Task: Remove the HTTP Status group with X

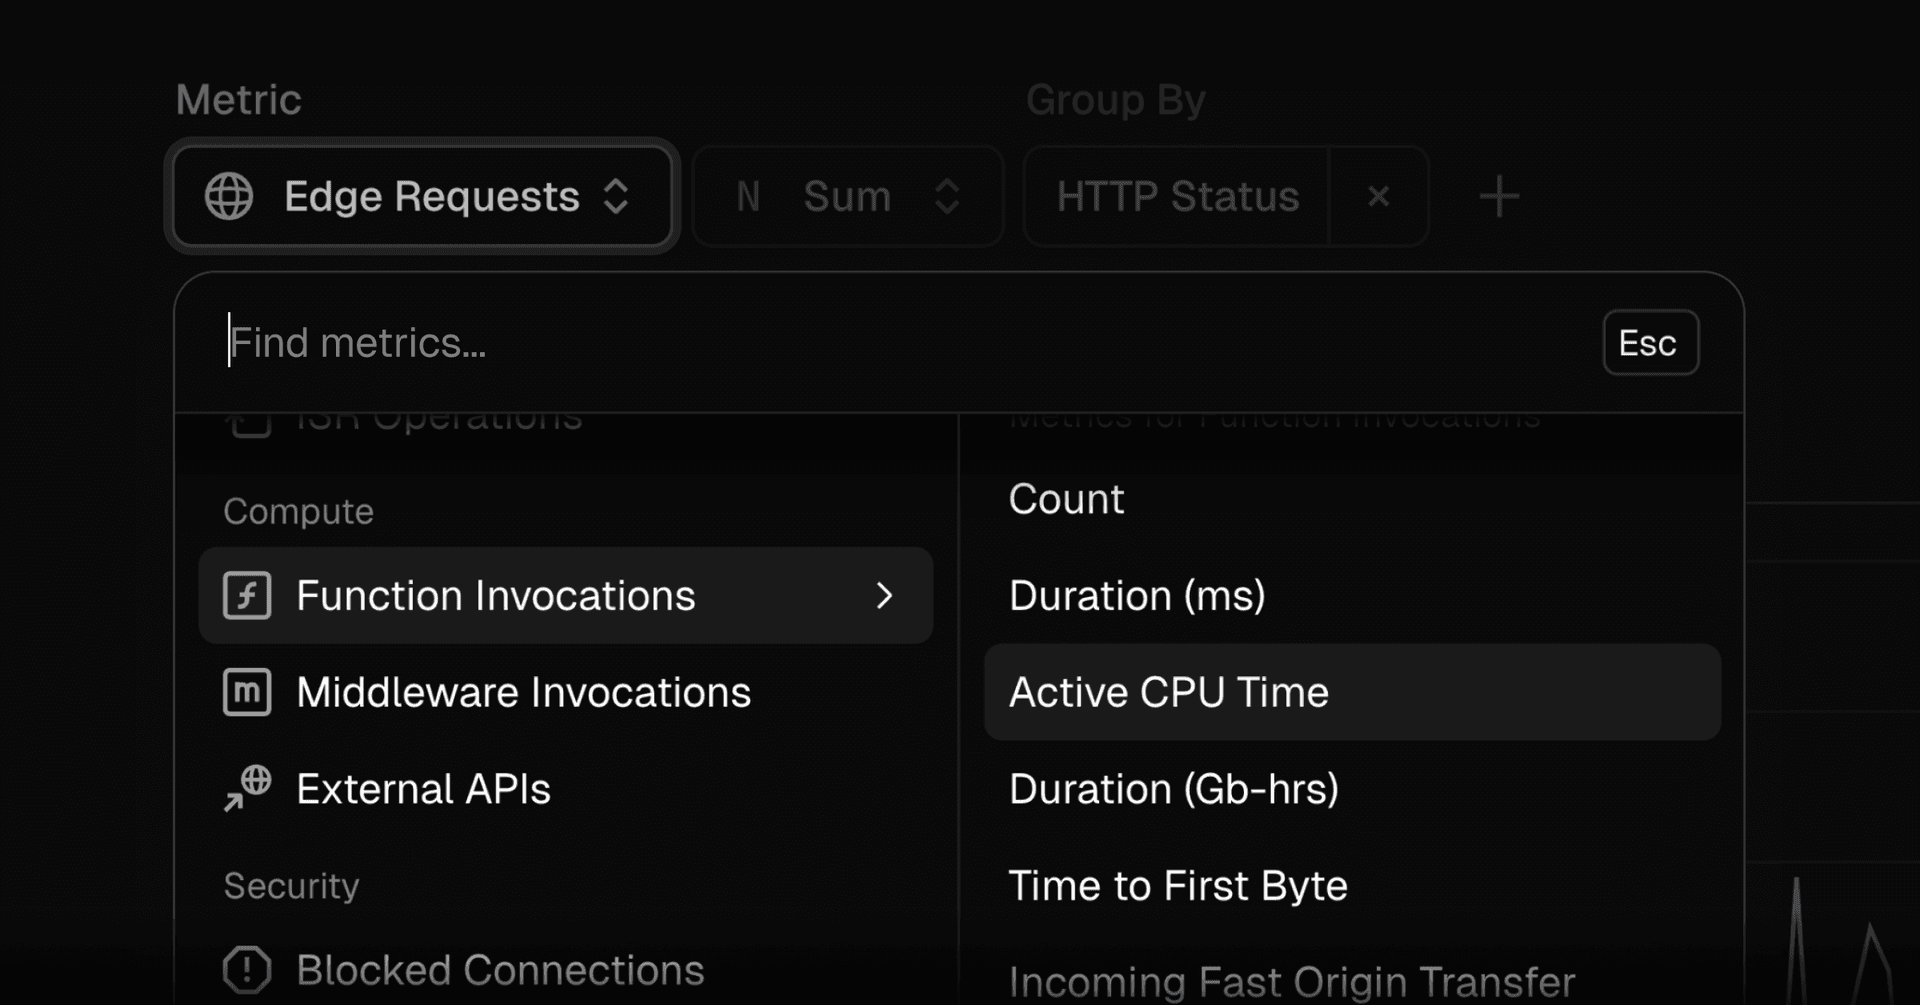Action: pos(1378,196)
